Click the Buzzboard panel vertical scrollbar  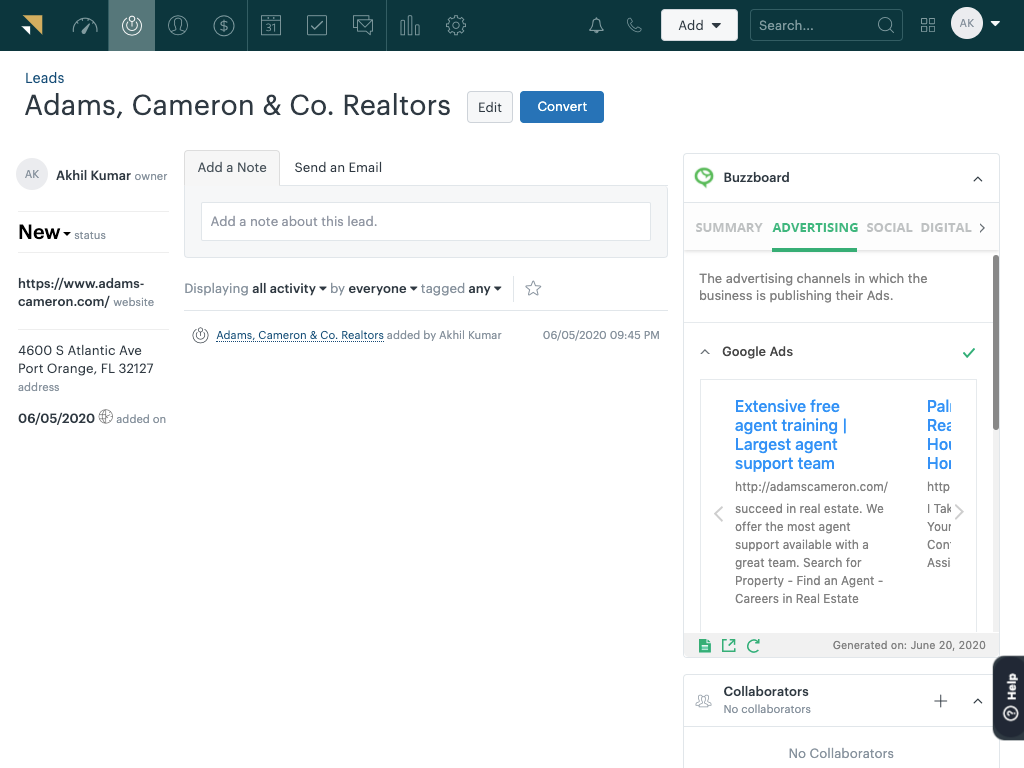[995, 340]
